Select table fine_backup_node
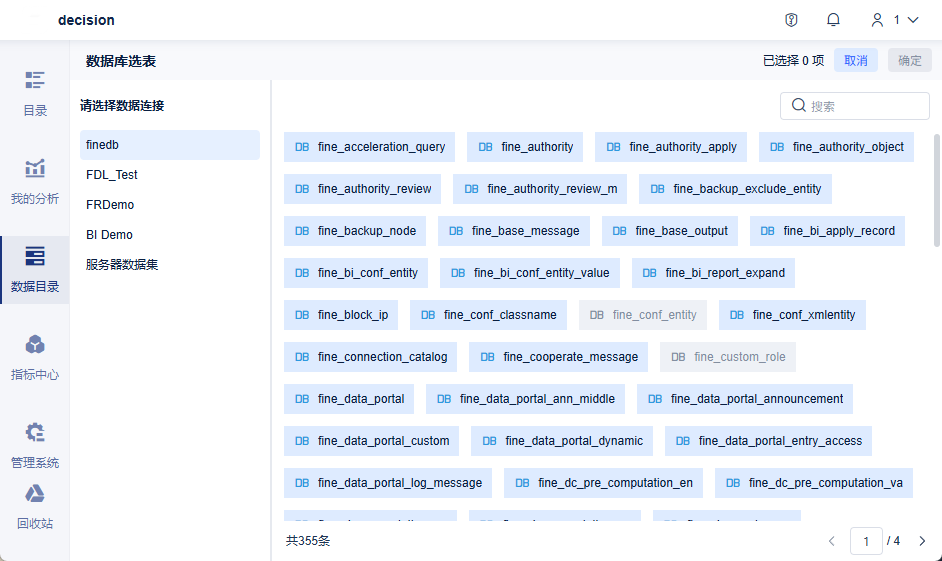The height and width of the screenshot is (561, 942). pyautogui.click(x=355, y=231)
